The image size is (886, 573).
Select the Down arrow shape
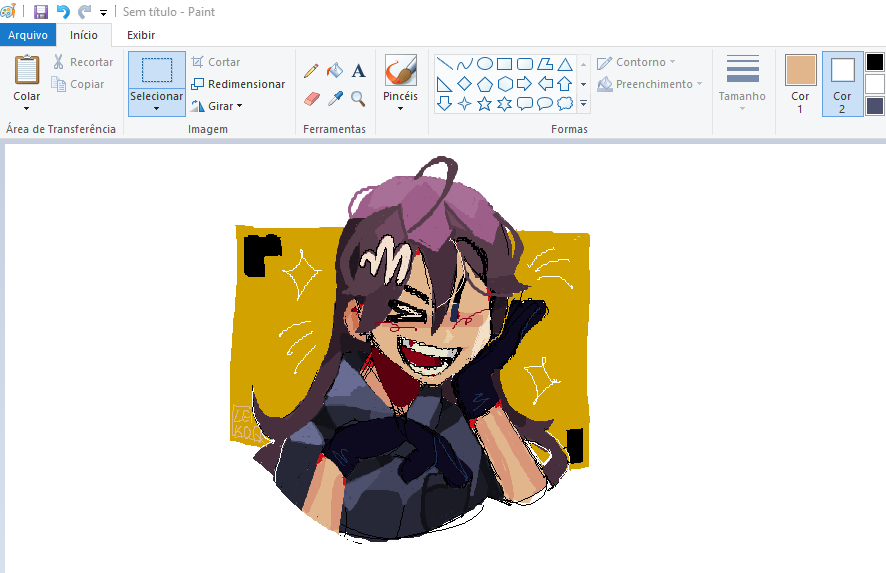point(445,103)
